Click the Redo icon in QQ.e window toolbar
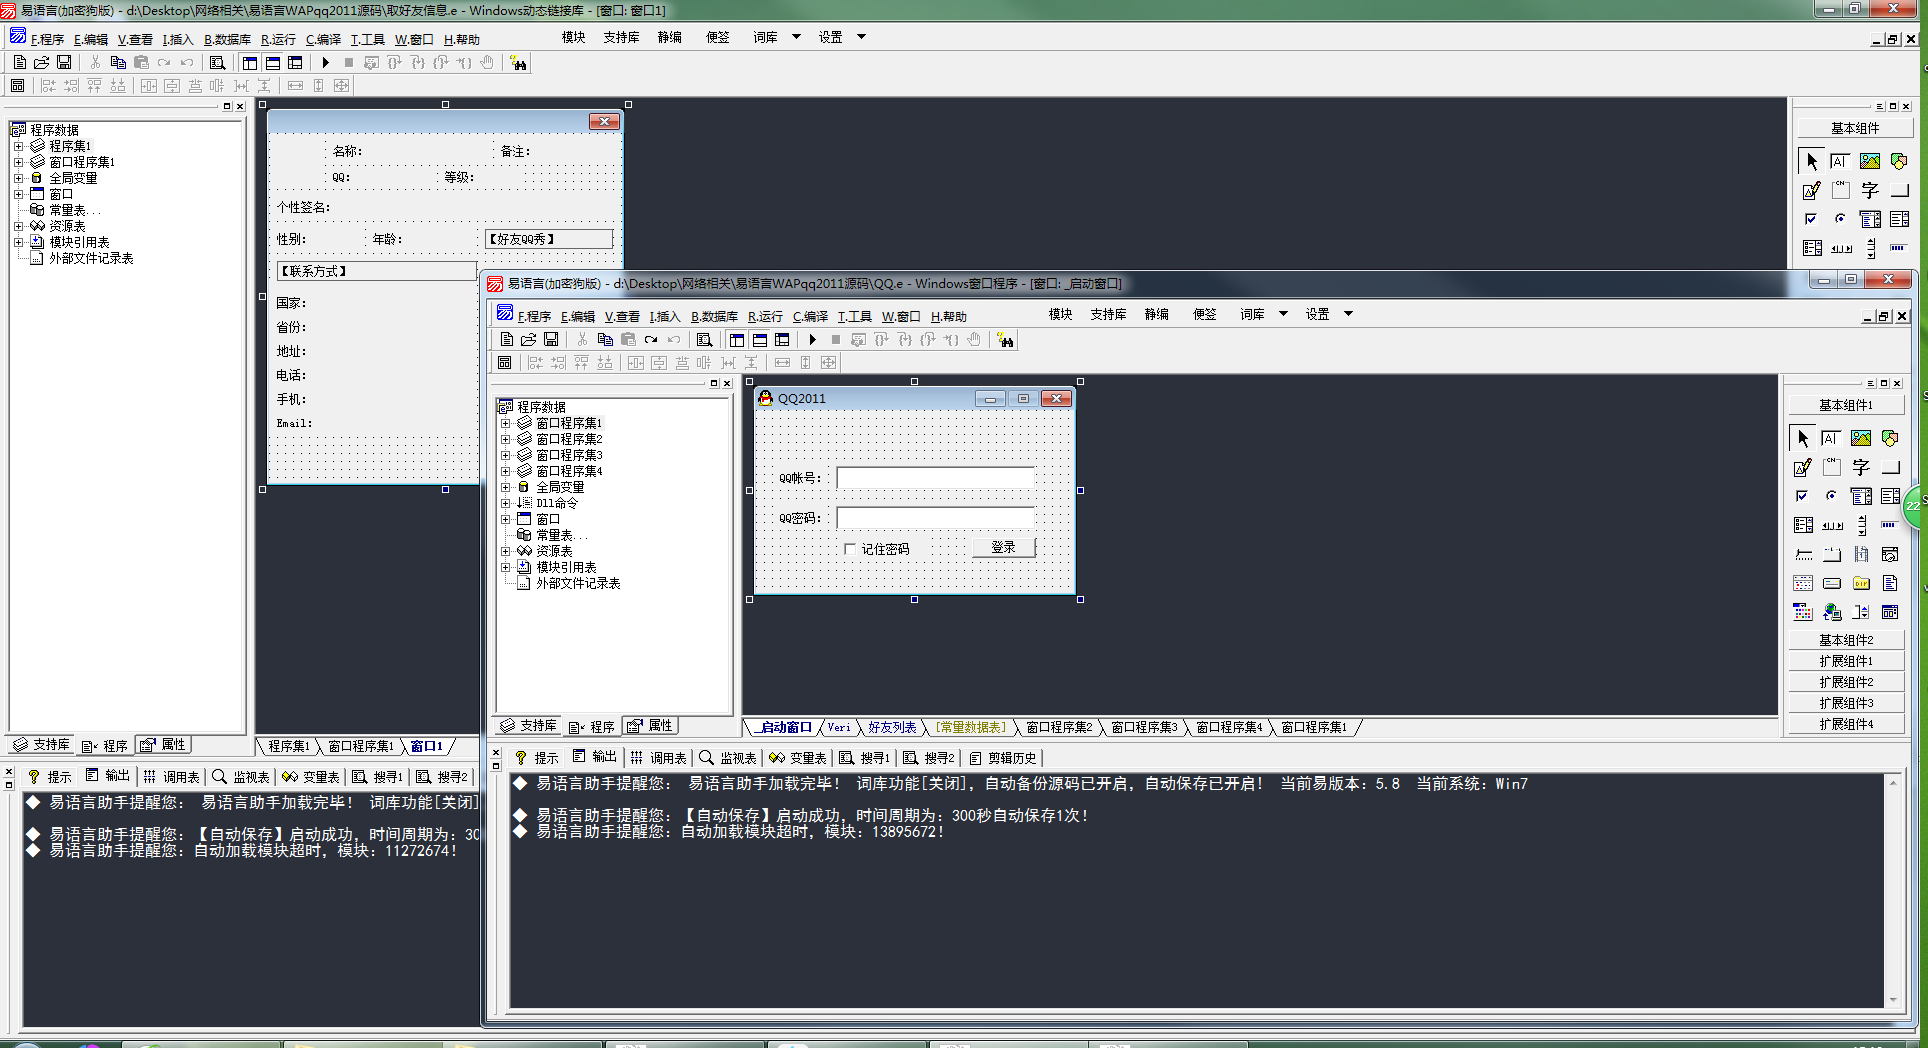Image resolution: width=1928 pixels, height=1048 pixels. pos(651,340)
